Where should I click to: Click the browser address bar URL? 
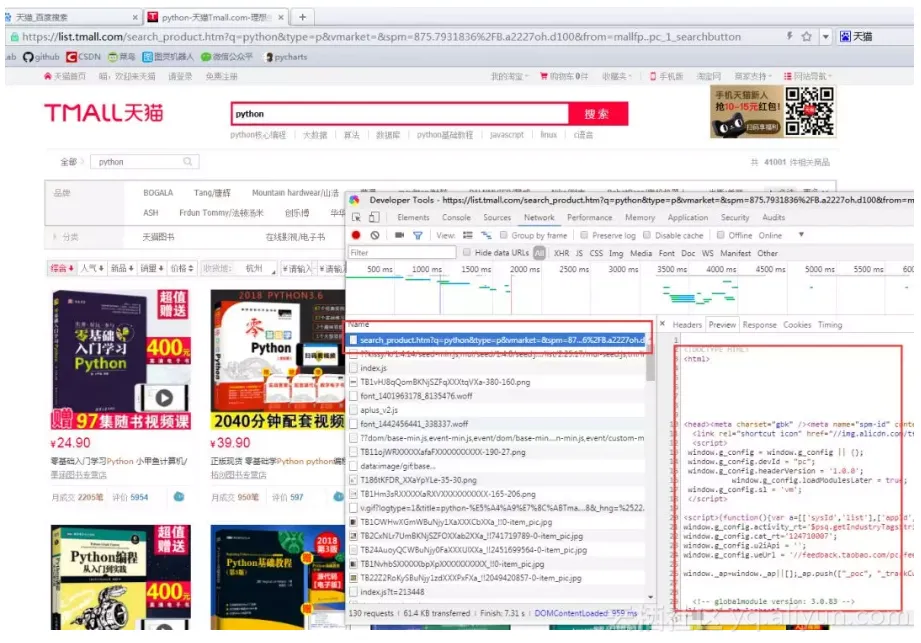[381, 36]
